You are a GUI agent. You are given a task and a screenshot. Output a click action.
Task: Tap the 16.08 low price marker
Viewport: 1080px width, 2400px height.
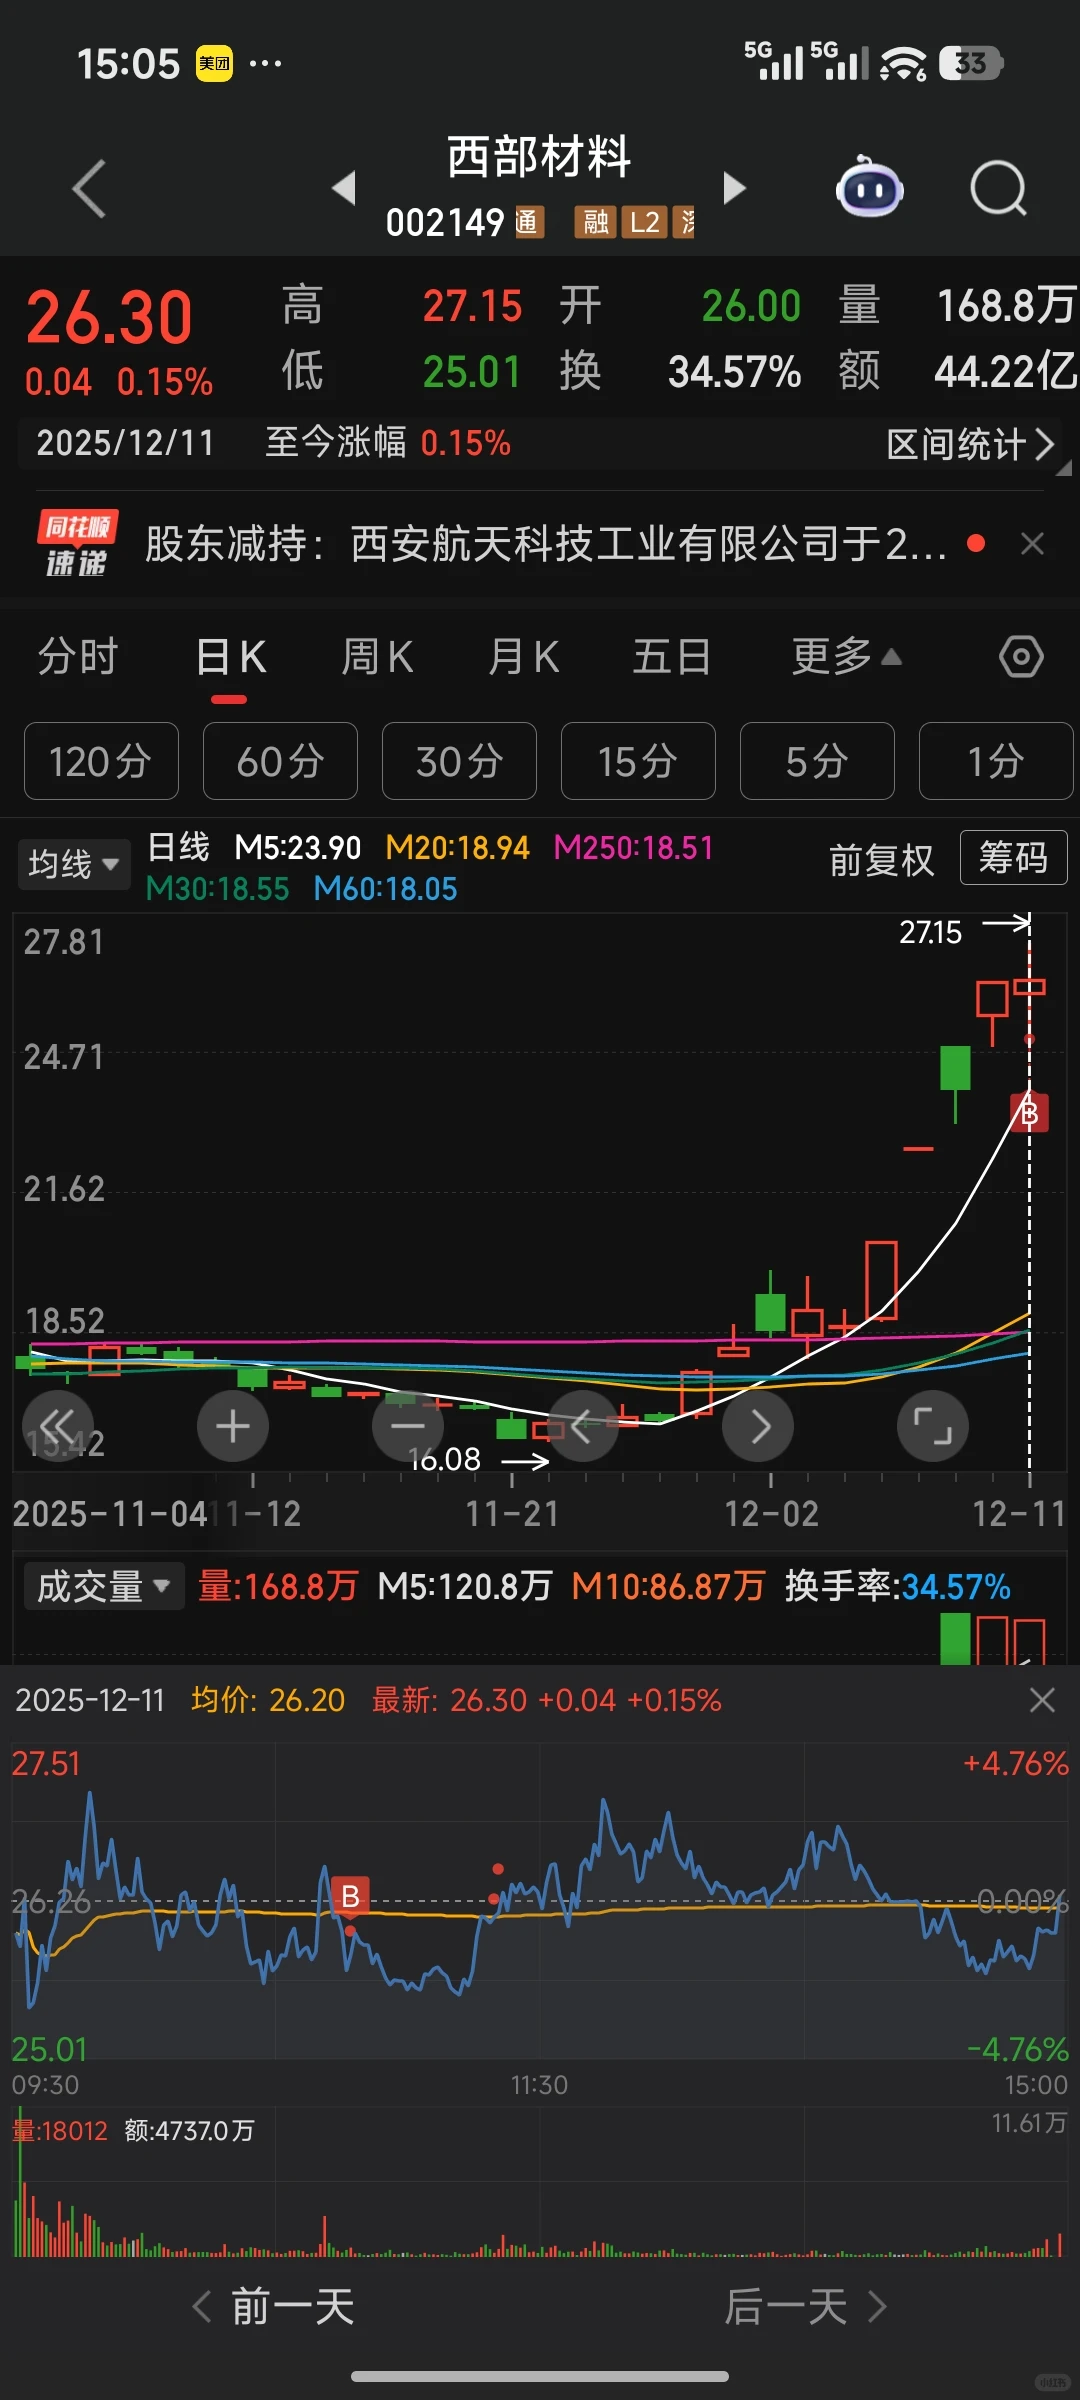click(444, 1460)
